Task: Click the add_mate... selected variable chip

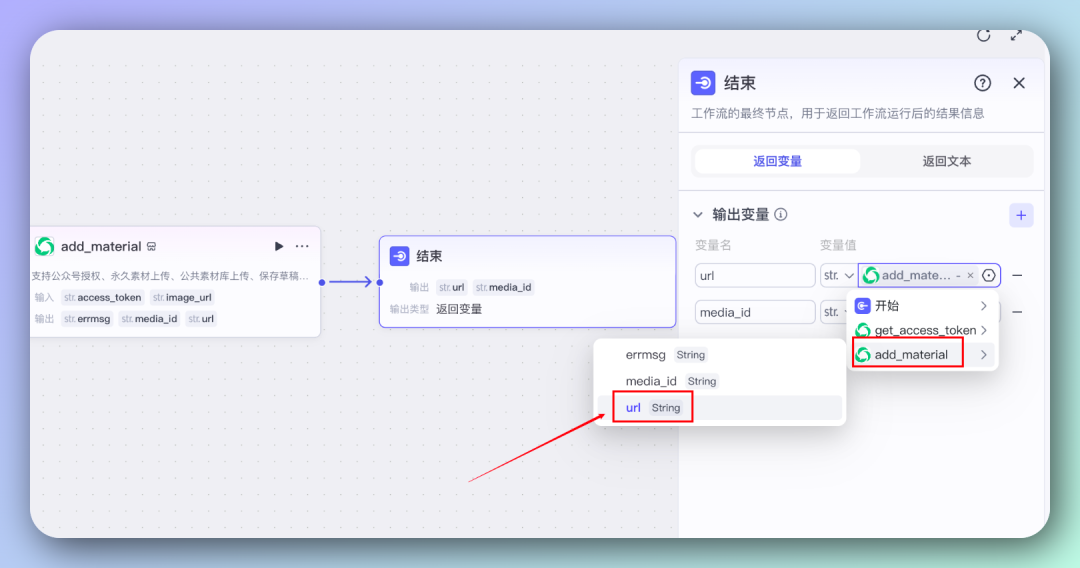Action: click(x=920, y=275)
